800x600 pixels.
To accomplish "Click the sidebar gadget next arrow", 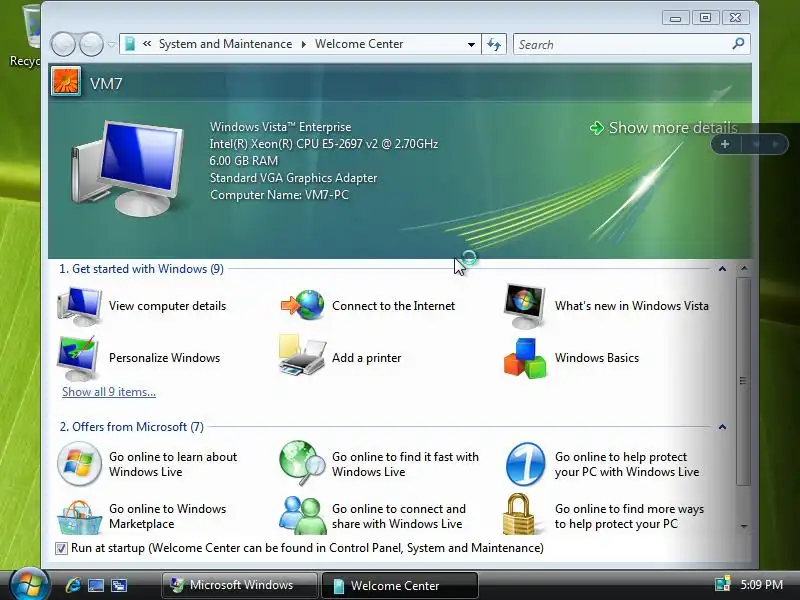I will 776,144.
